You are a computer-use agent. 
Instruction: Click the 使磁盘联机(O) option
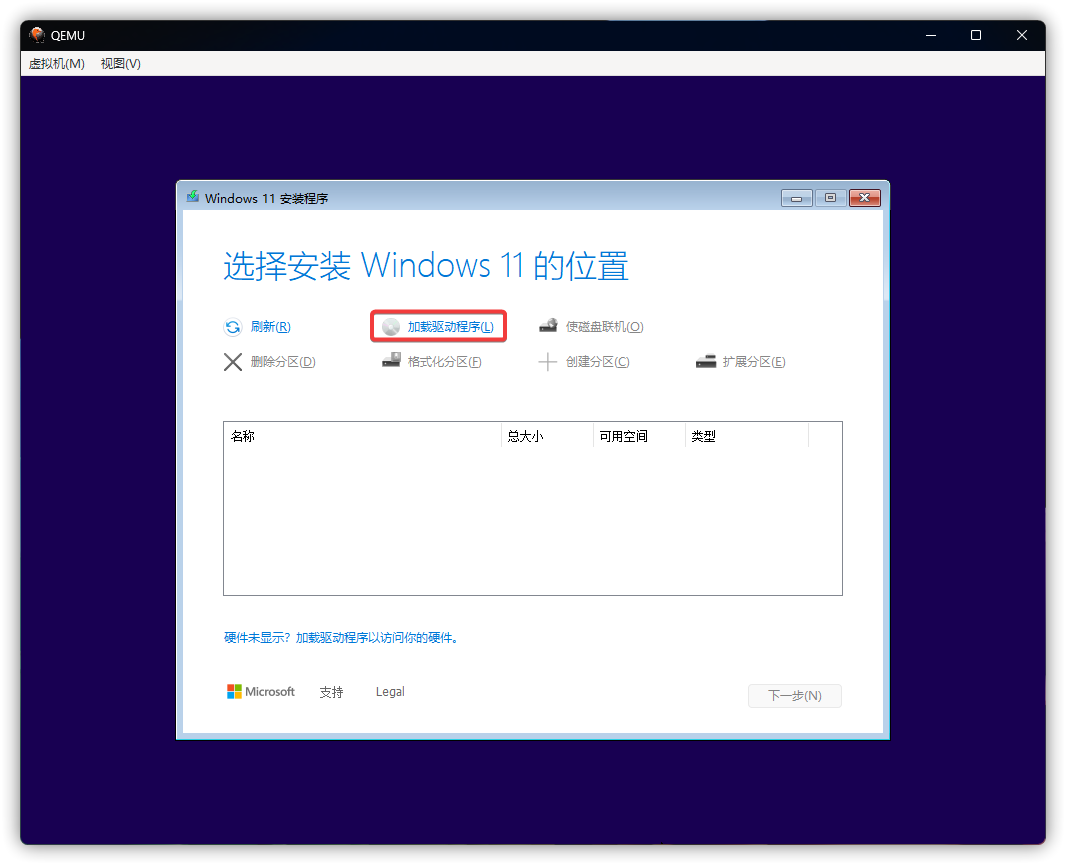pyautogui.click(x=604, y=327)
